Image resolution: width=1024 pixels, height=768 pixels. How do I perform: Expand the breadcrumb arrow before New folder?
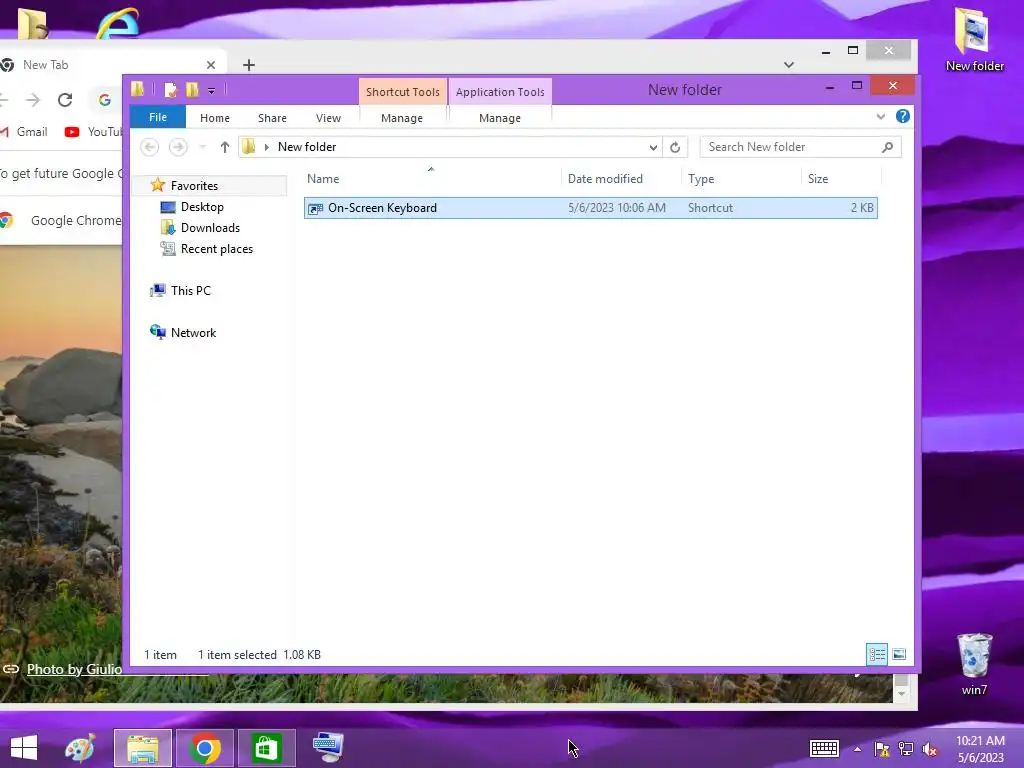coord(266,147)
